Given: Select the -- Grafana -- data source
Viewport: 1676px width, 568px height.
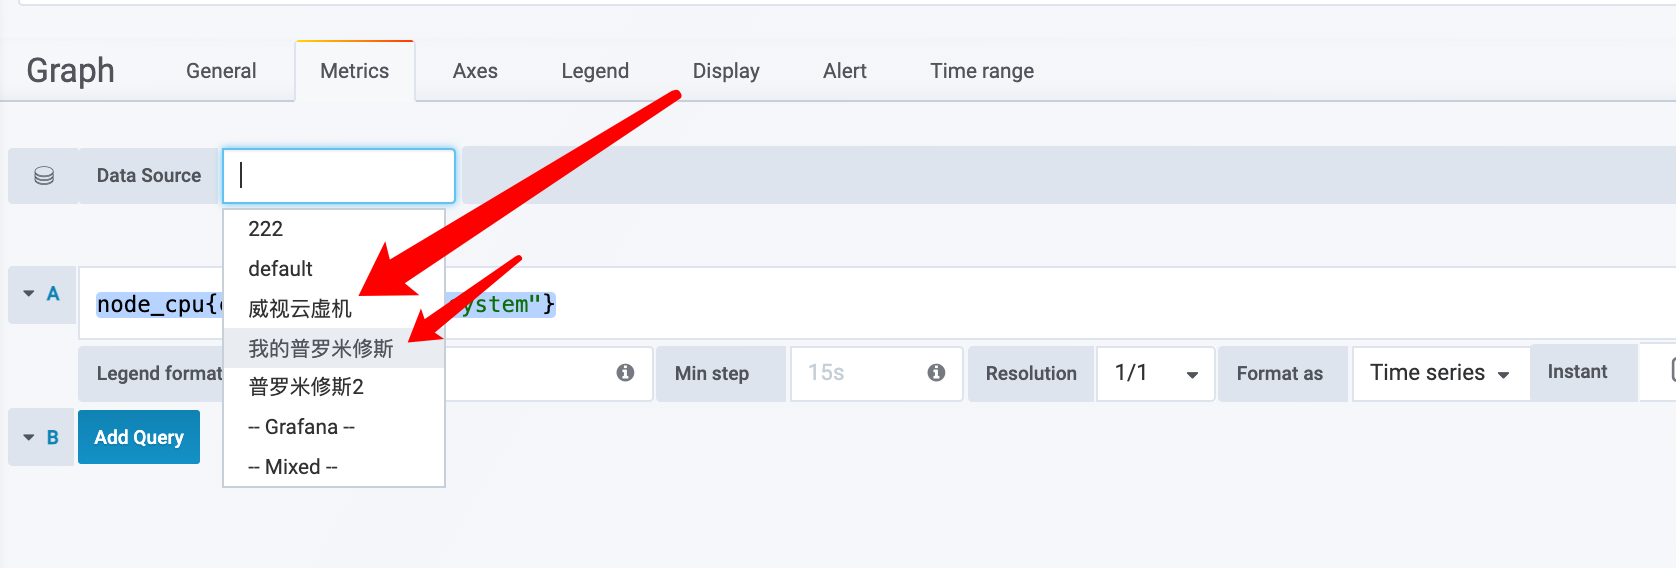Looking at the screenshot, I should point(334,427).
